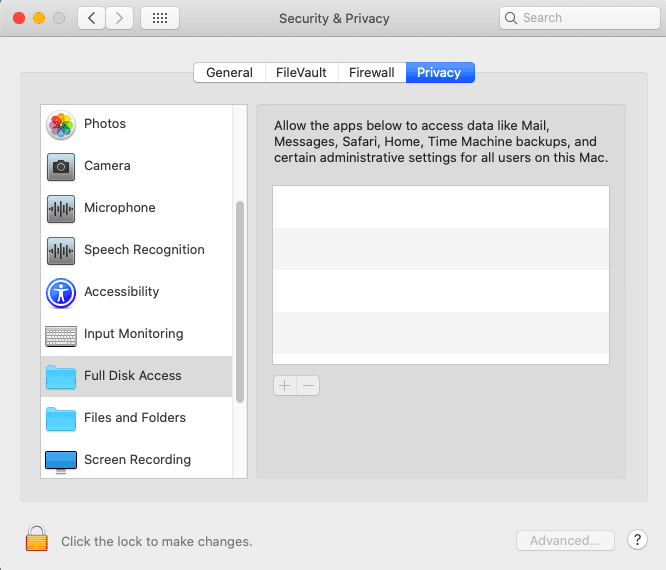
Task: Select the Input Monitoring keyboard icon
Action: pyautogui.click(x=61, y=335)
